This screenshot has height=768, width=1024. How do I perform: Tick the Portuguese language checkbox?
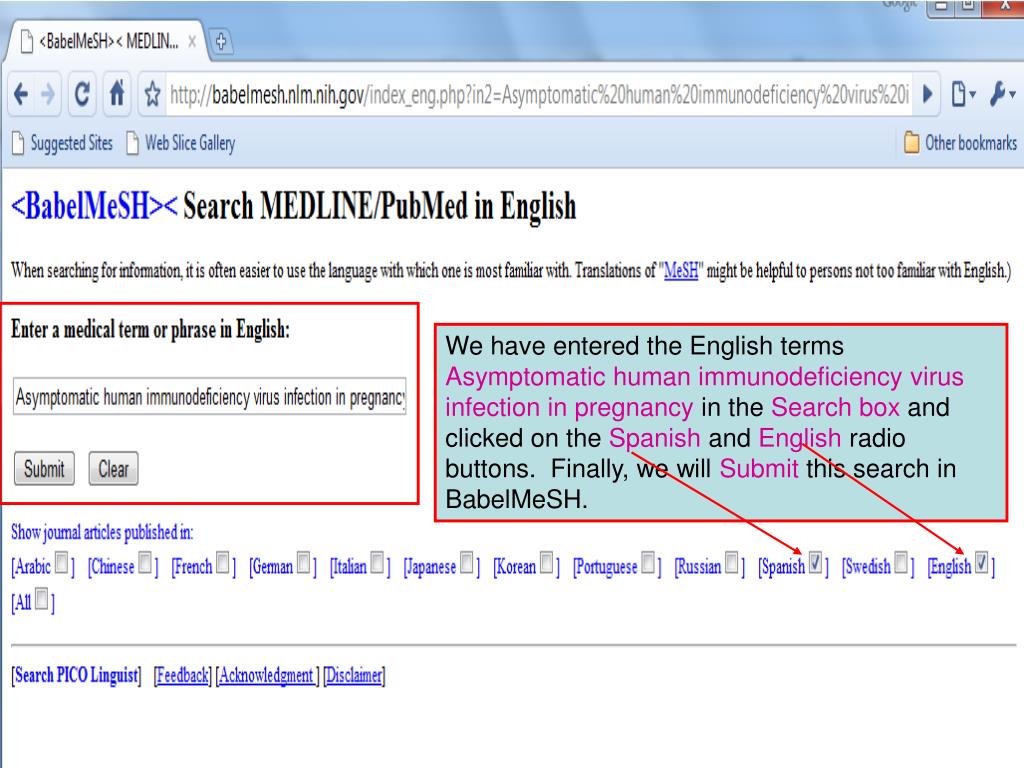648,562
